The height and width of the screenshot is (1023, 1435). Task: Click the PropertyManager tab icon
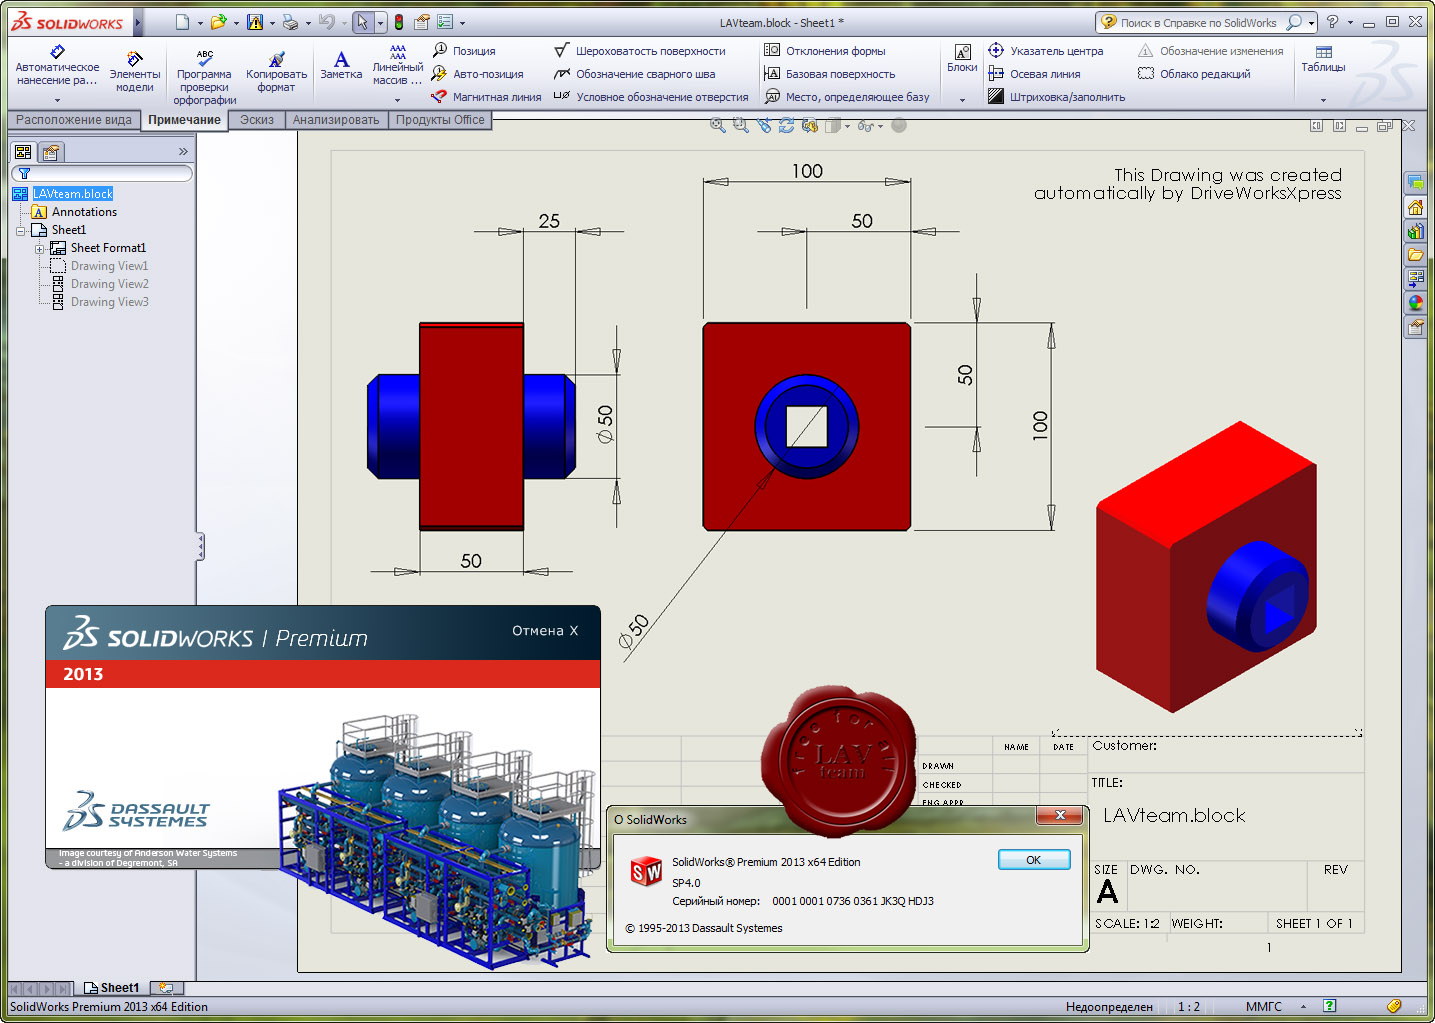pos(50,152)
